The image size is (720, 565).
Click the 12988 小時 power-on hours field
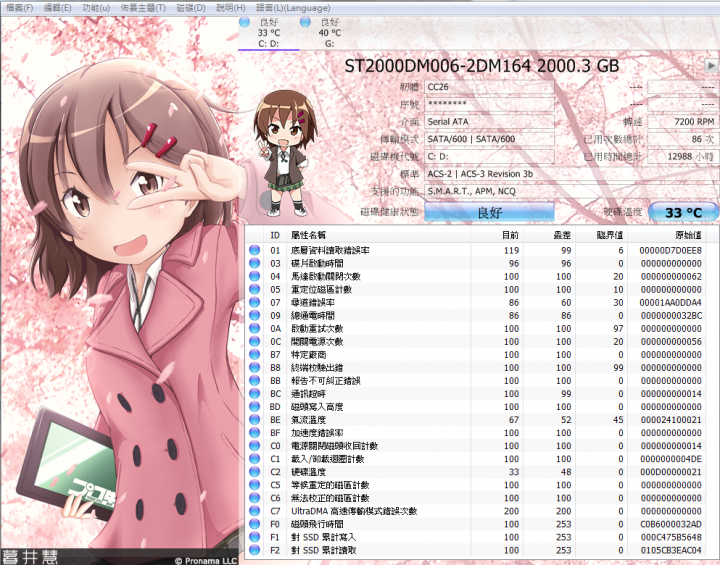point(683,157)
